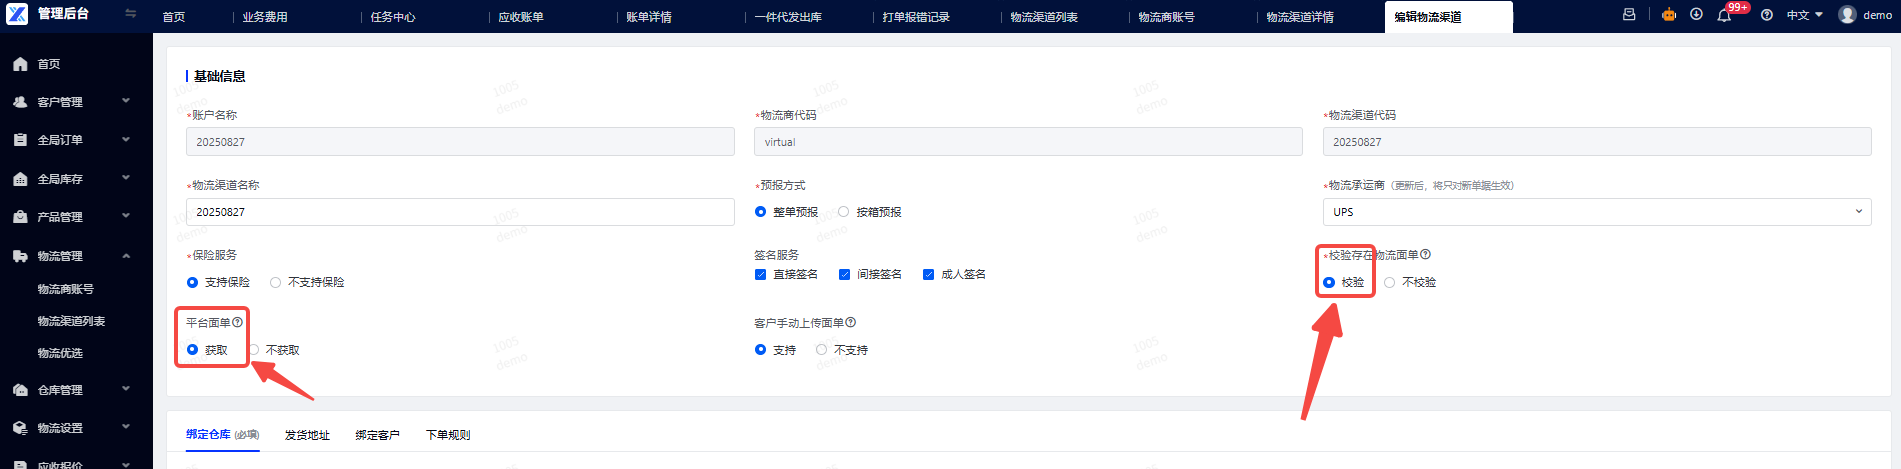1901x469 pixels.
Task: Click help icon next to 校验存在物流面单
Action: [1425, 254]
